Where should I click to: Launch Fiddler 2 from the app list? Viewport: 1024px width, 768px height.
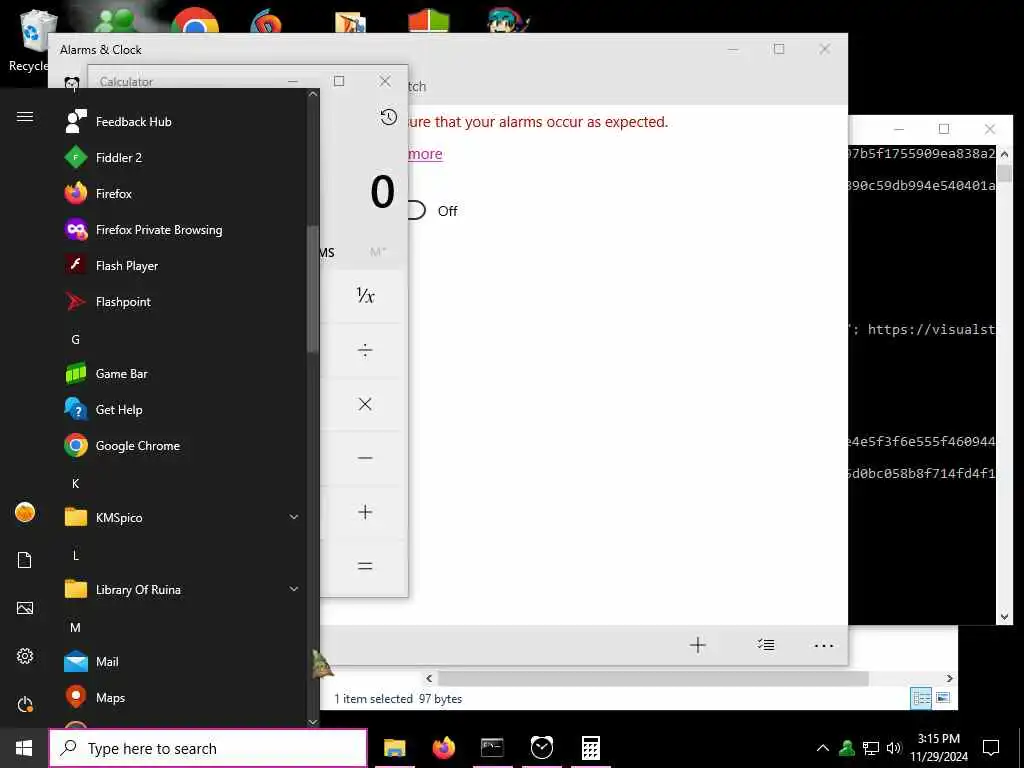click(183, 157)
